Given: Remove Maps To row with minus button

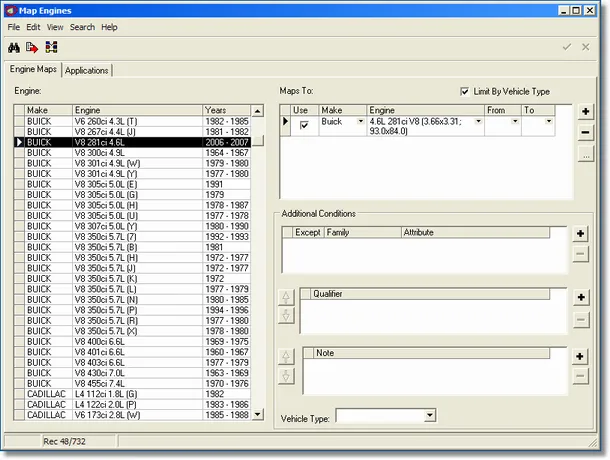Looking at the screenshot, I should (x=585, y=132).
